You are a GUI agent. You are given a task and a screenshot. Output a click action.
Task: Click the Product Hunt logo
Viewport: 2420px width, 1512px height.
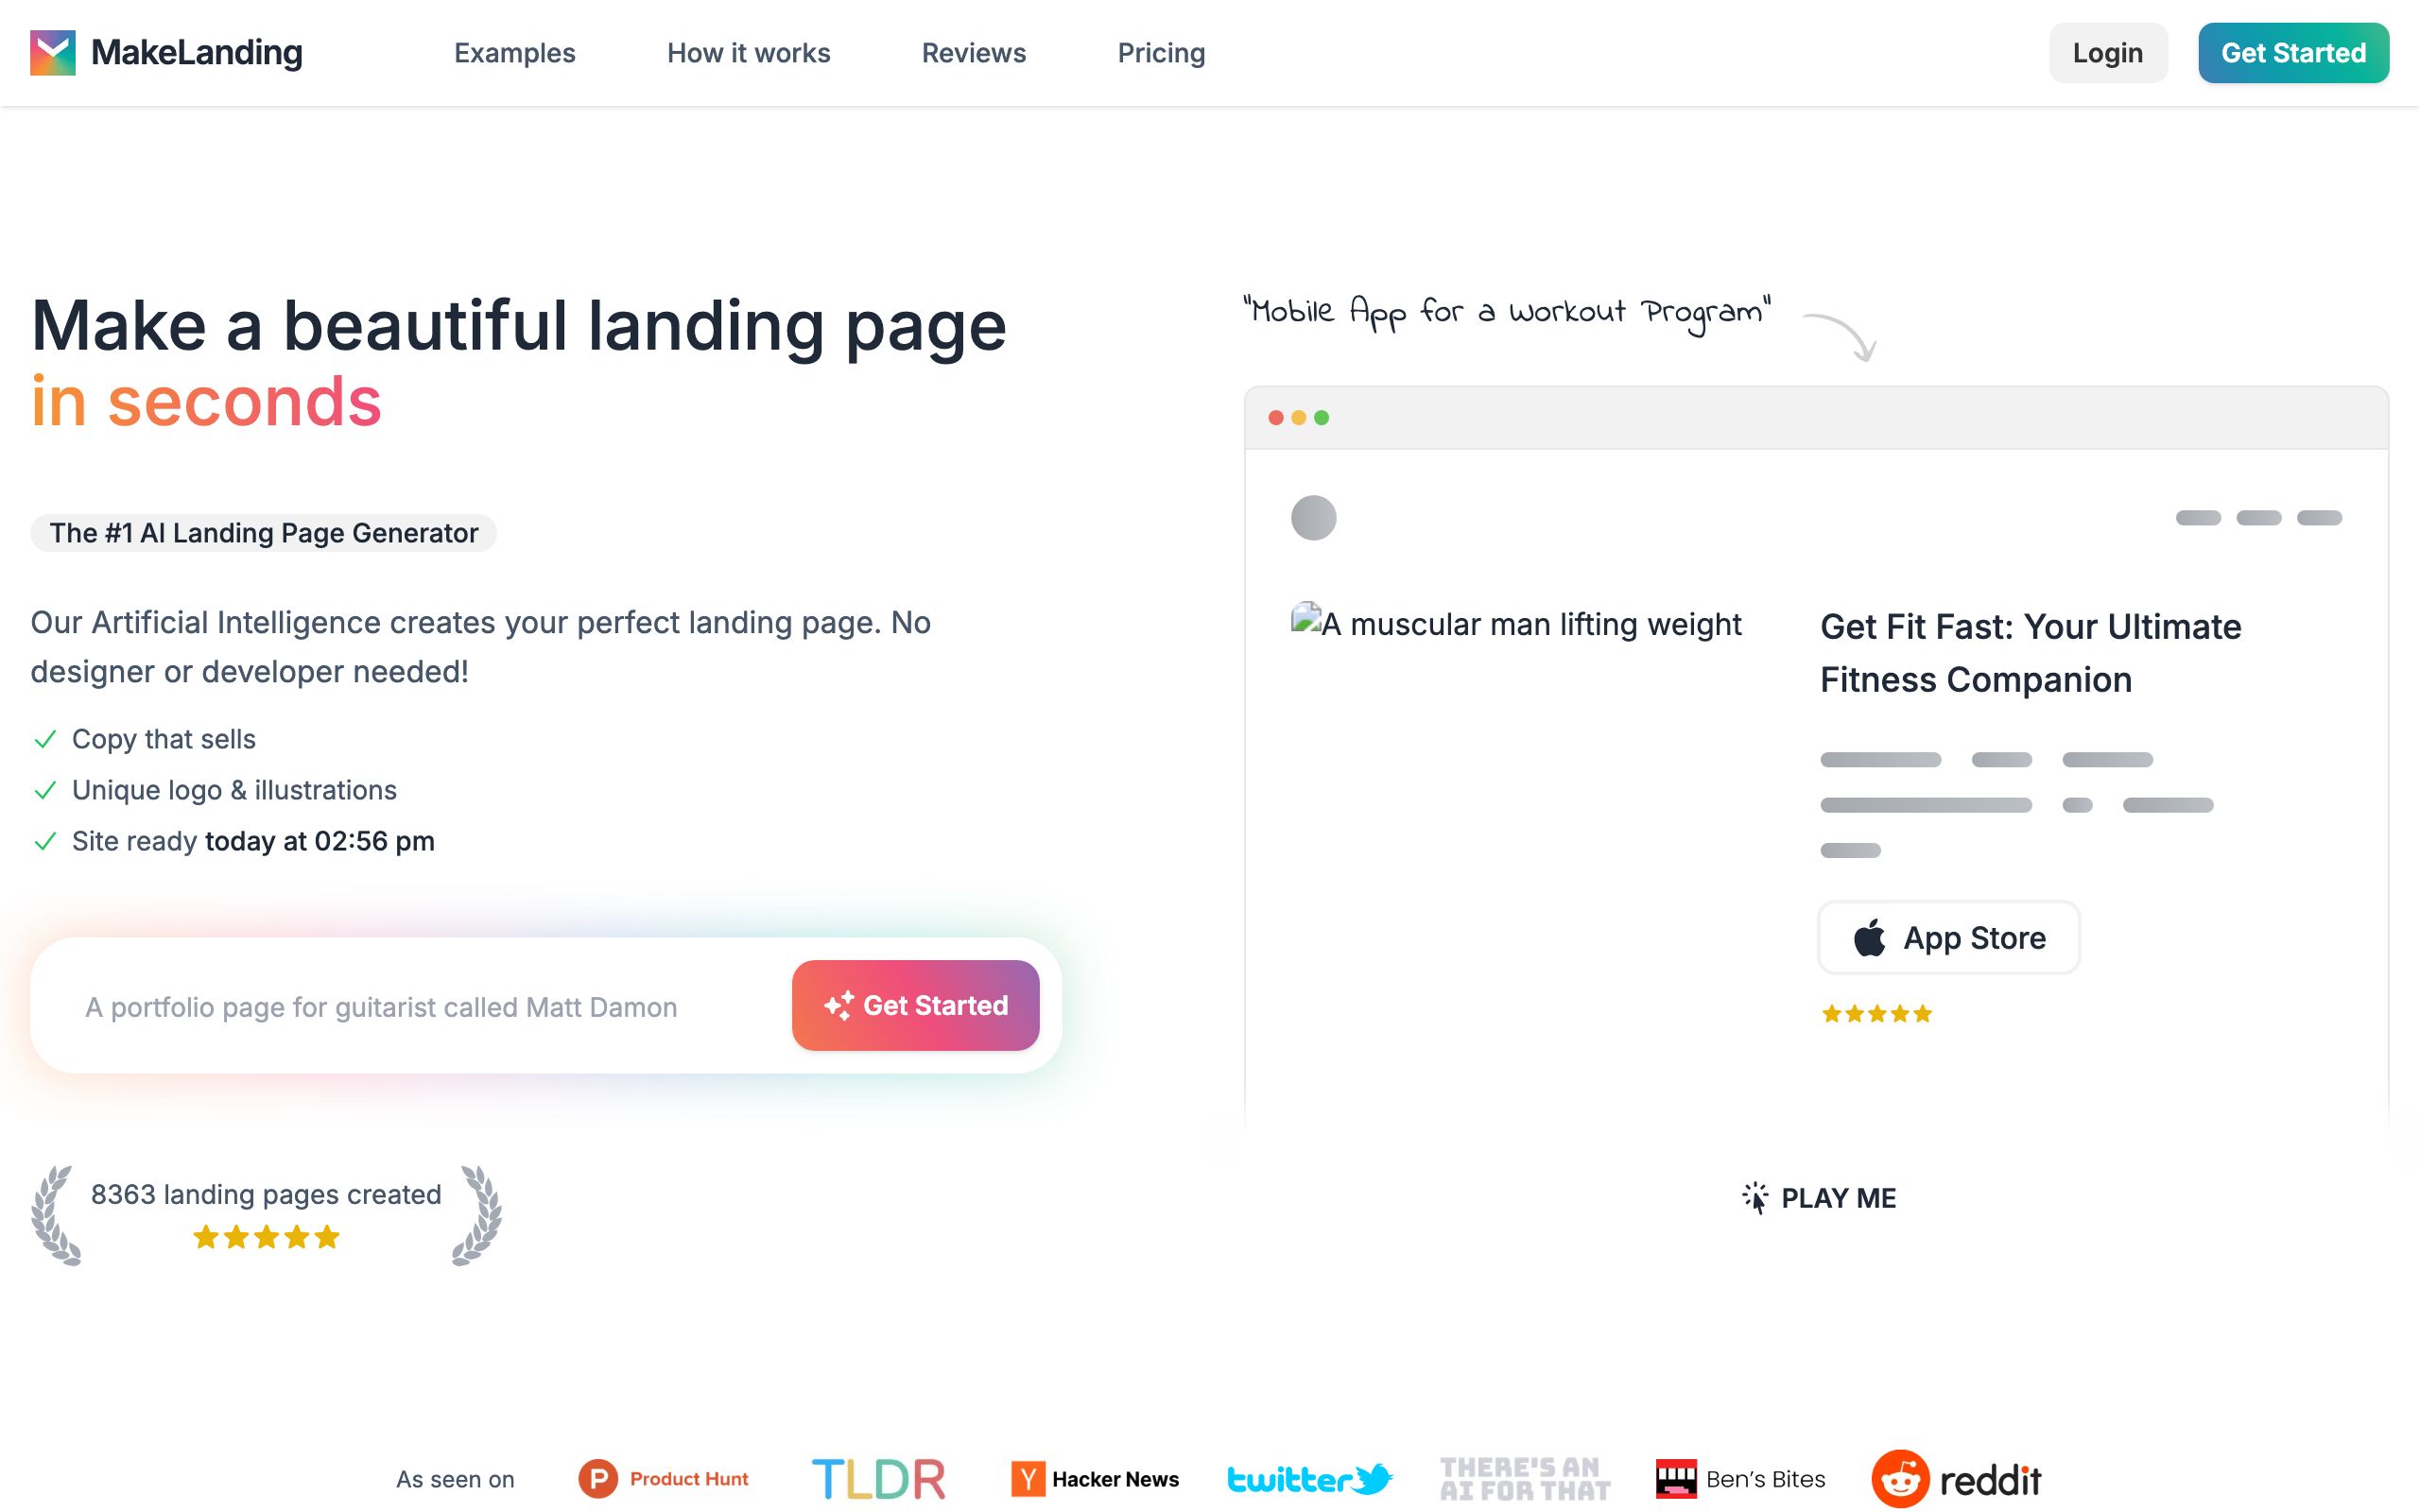(x=663, y=1478)
